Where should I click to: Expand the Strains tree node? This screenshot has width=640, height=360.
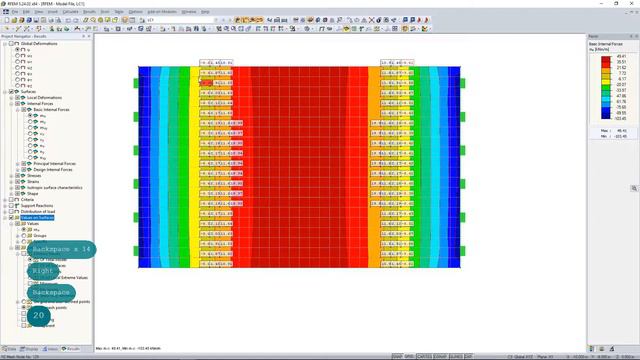(x=11, y=182)
